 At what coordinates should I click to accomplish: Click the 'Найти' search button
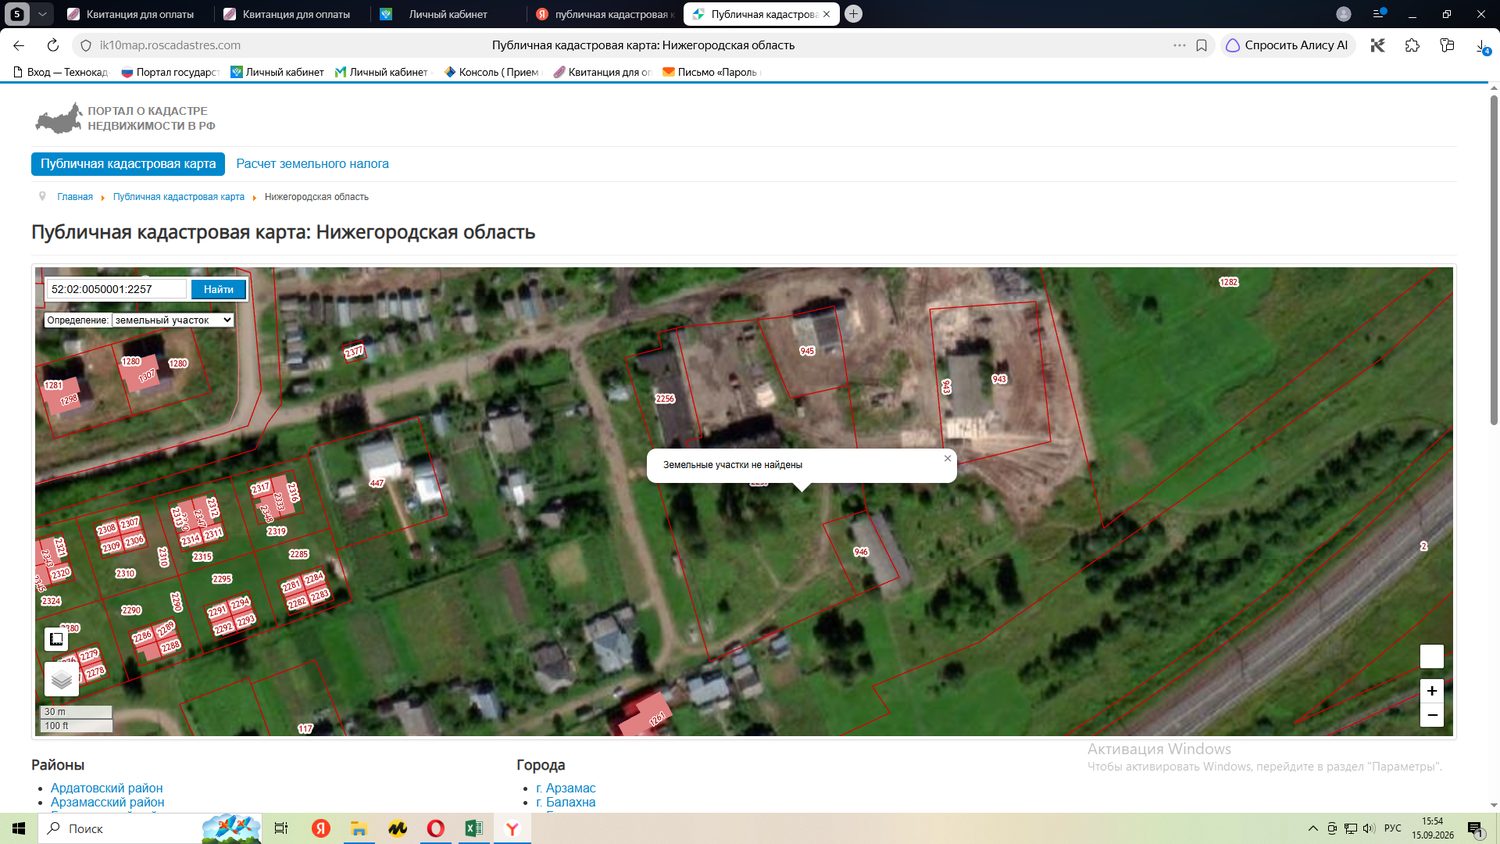click(x=218, y=289)
